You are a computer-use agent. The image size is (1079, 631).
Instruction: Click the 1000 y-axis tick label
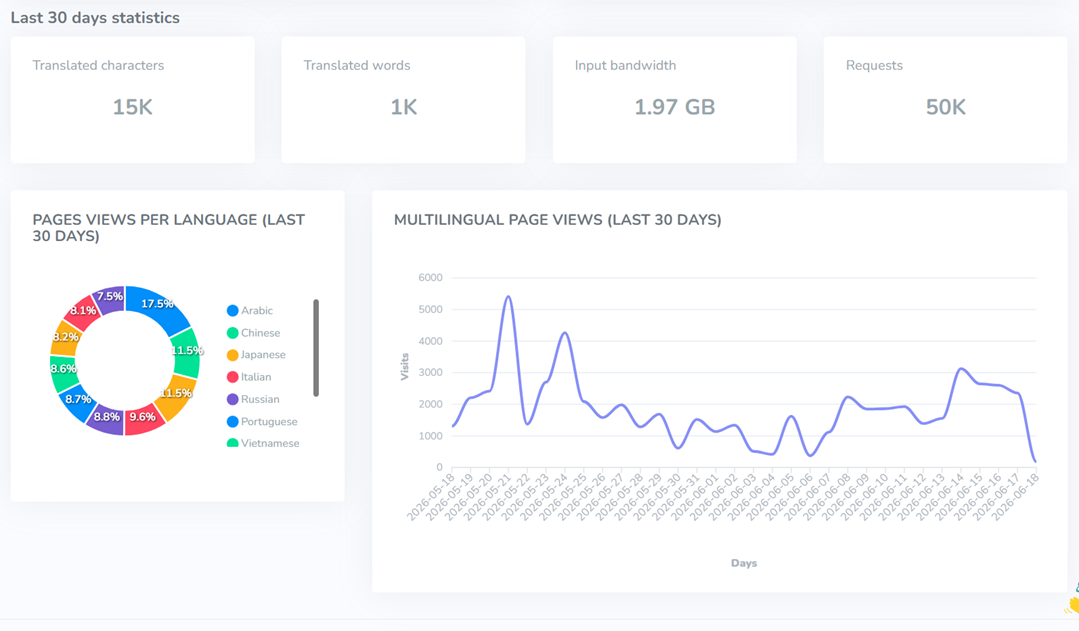[x=430, y=436]
